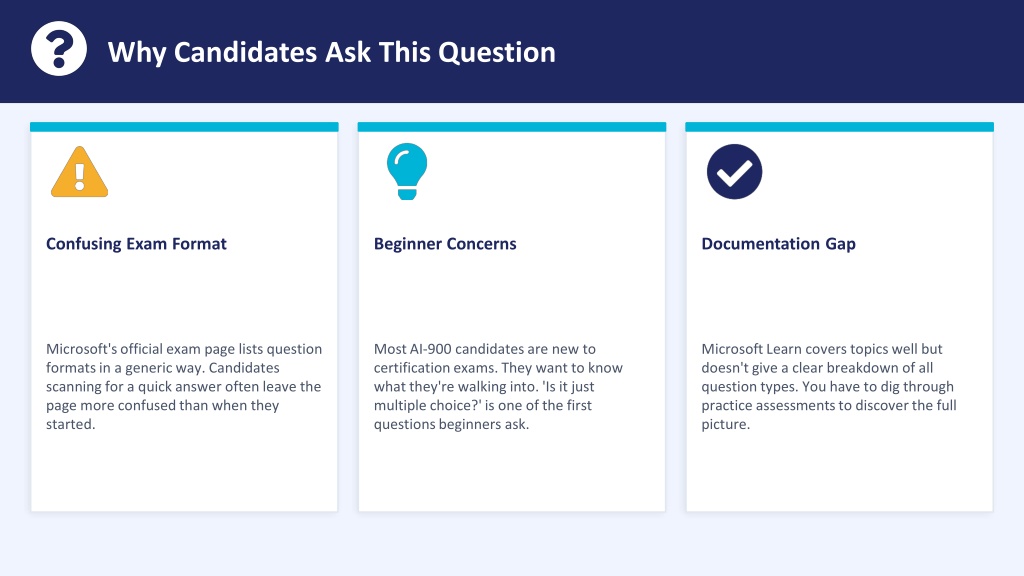Select the paragraph about Microsoft's official exam page
The image size is (1024, 576).
184,386
